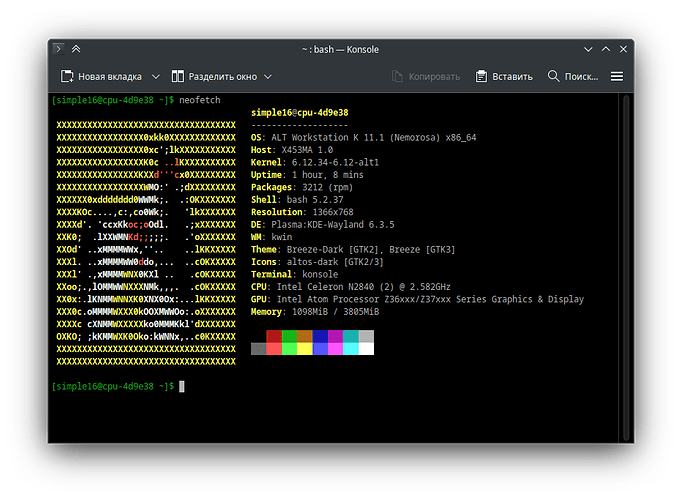Screen dimensions: 682x500
Task: Click the window title text bash — Konsole
Action: (340, 49)
